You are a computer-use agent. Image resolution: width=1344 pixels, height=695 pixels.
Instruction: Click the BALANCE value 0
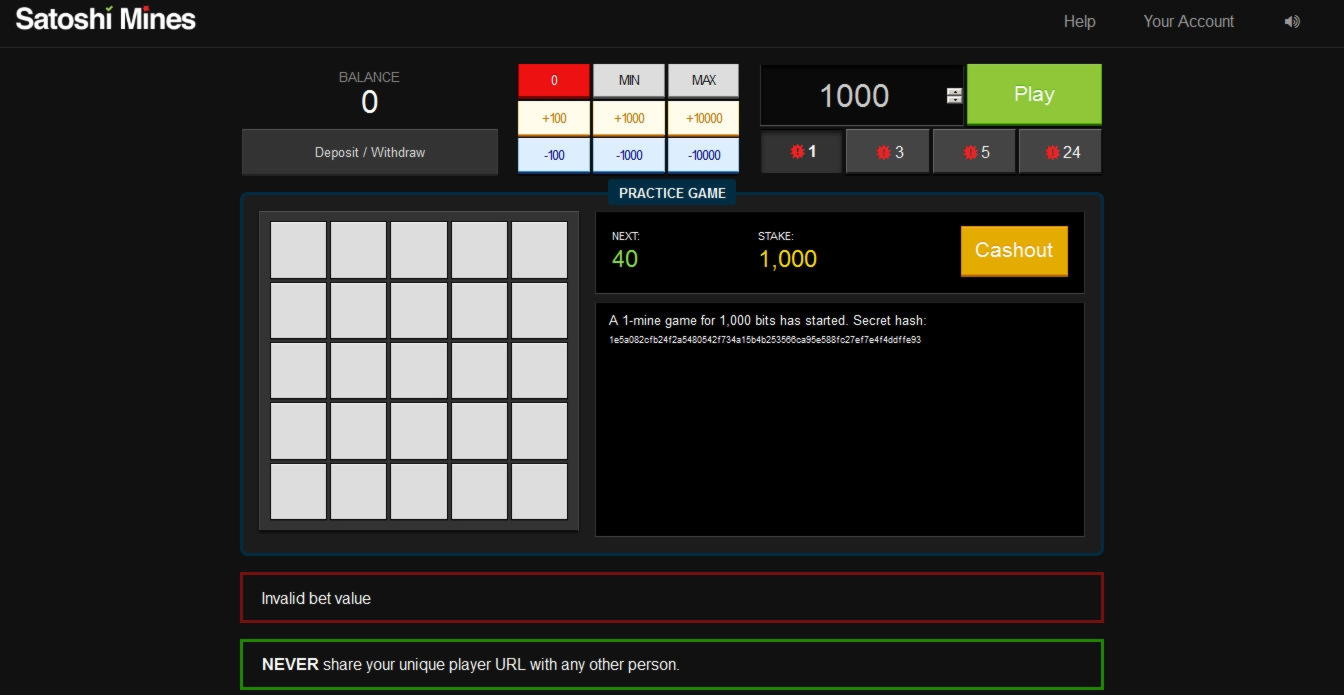(x=370, y=102)
